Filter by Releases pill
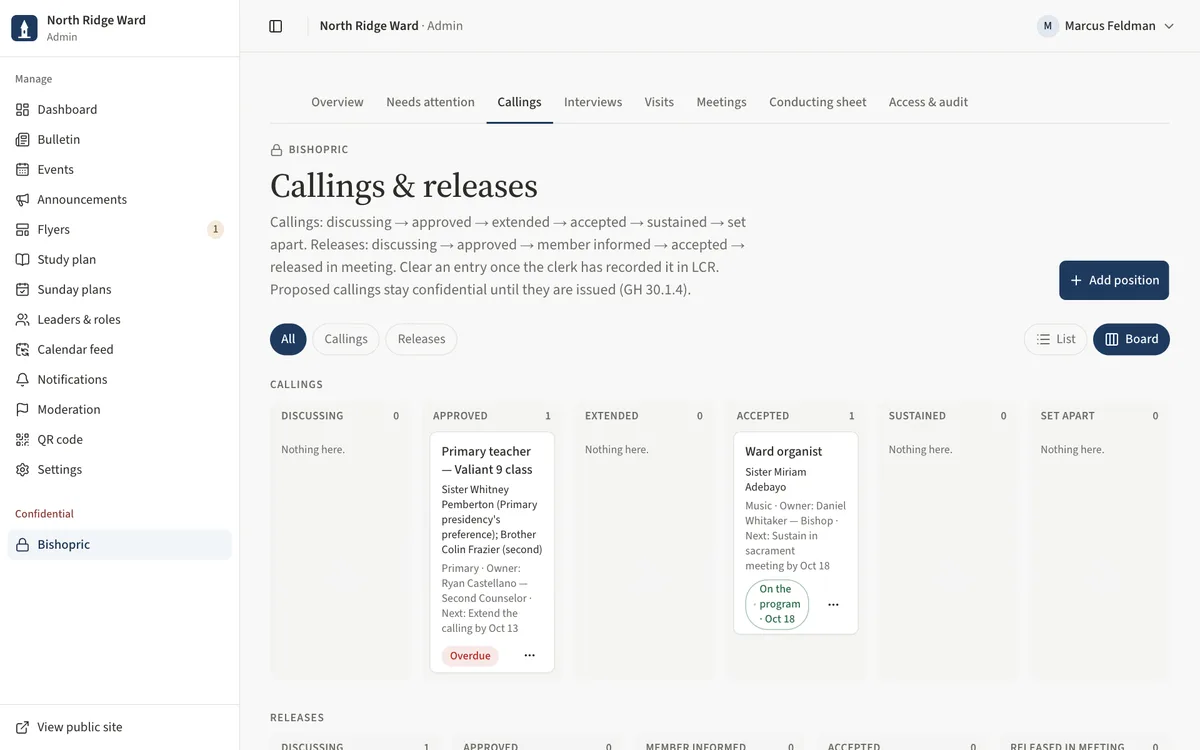This screenshot has width=1200, height=750. [x=421, y=339]
